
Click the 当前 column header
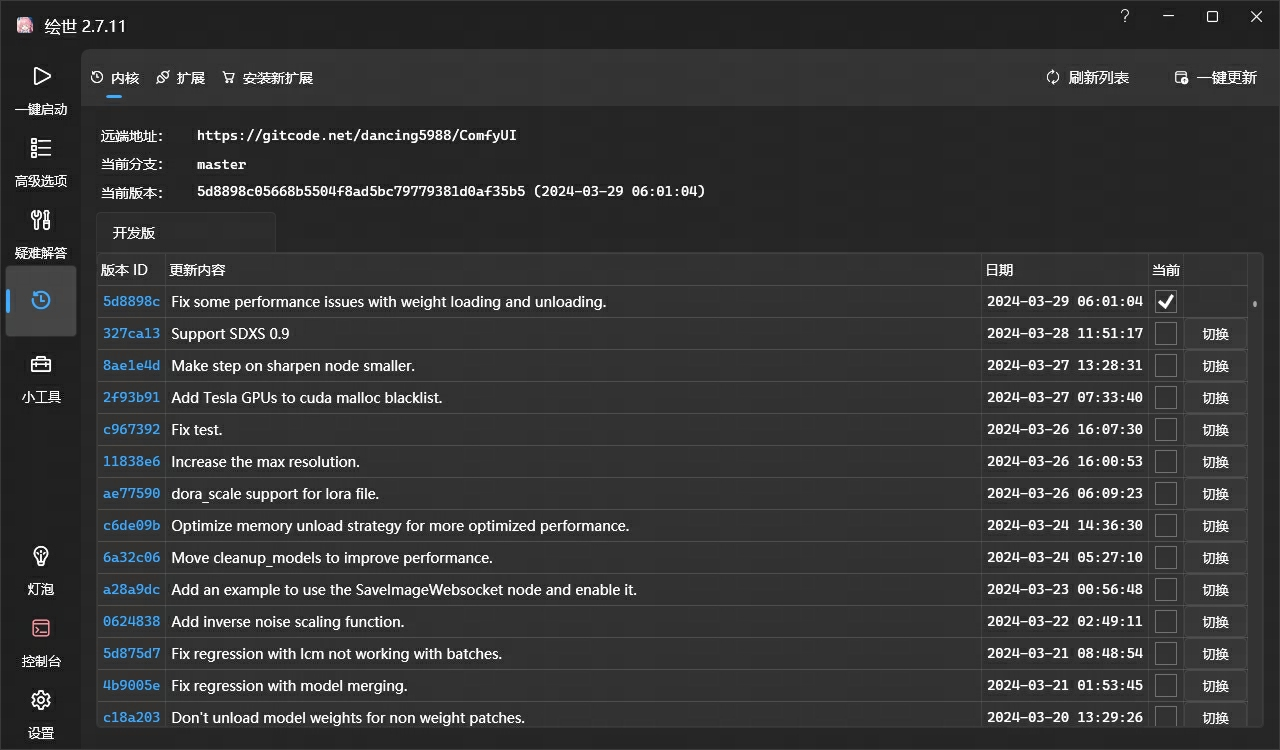(x=1166, y=270)
